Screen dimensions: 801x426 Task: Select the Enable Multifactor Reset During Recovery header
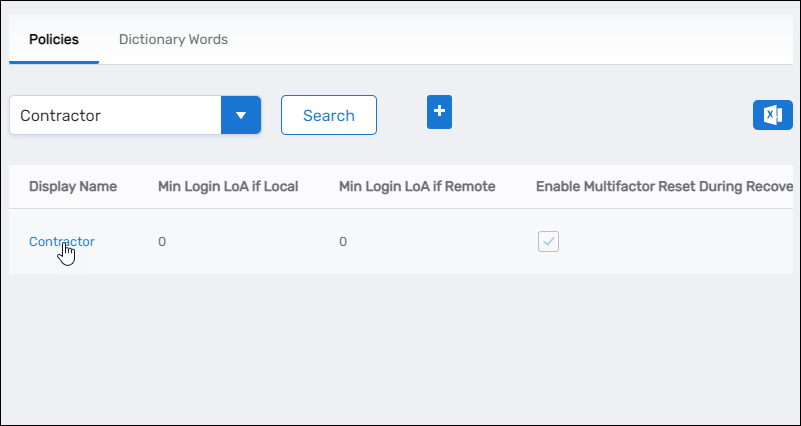coord(664,186)
